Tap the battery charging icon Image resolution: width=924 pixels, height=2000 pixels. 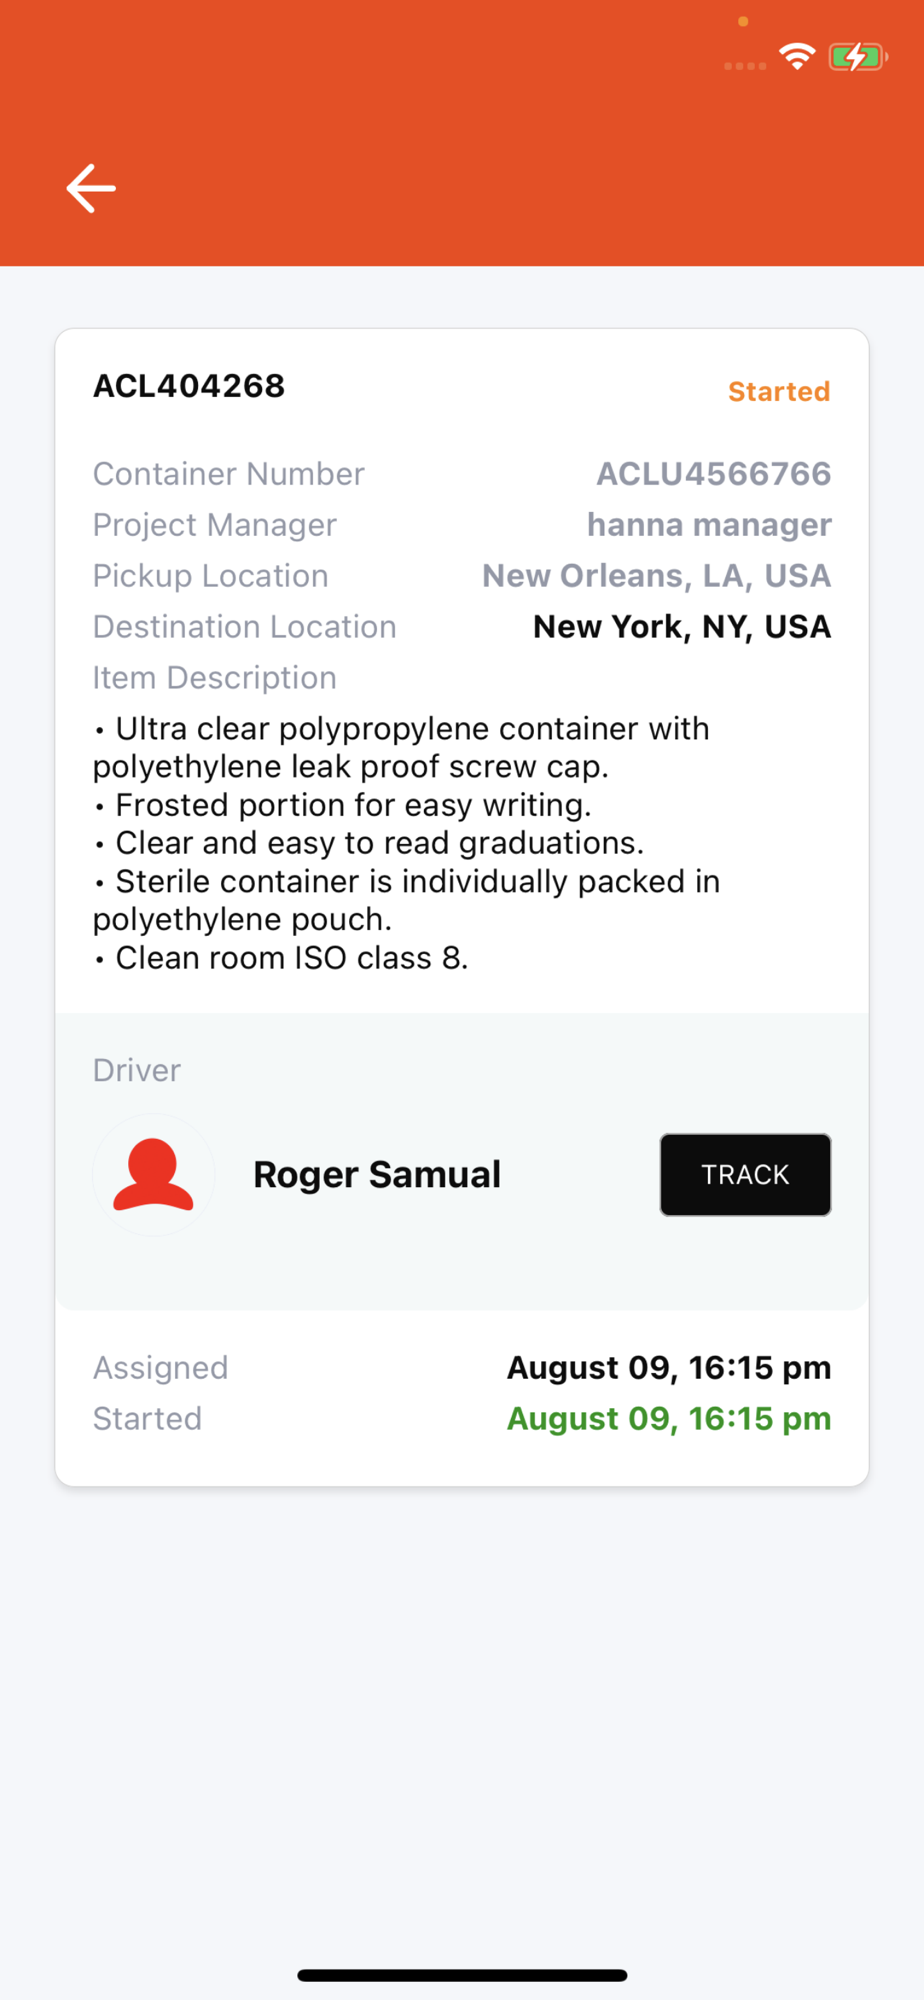(x=857, y=57)
